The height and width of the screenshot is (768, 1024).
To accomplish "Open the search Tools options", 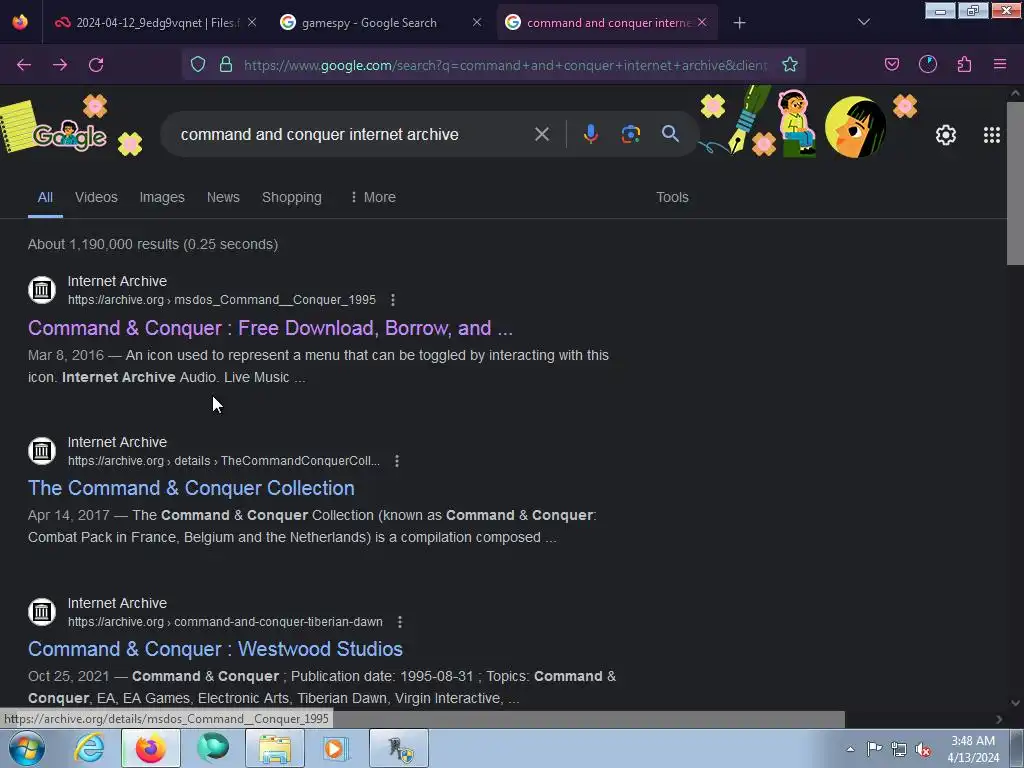I will [672, 197].
